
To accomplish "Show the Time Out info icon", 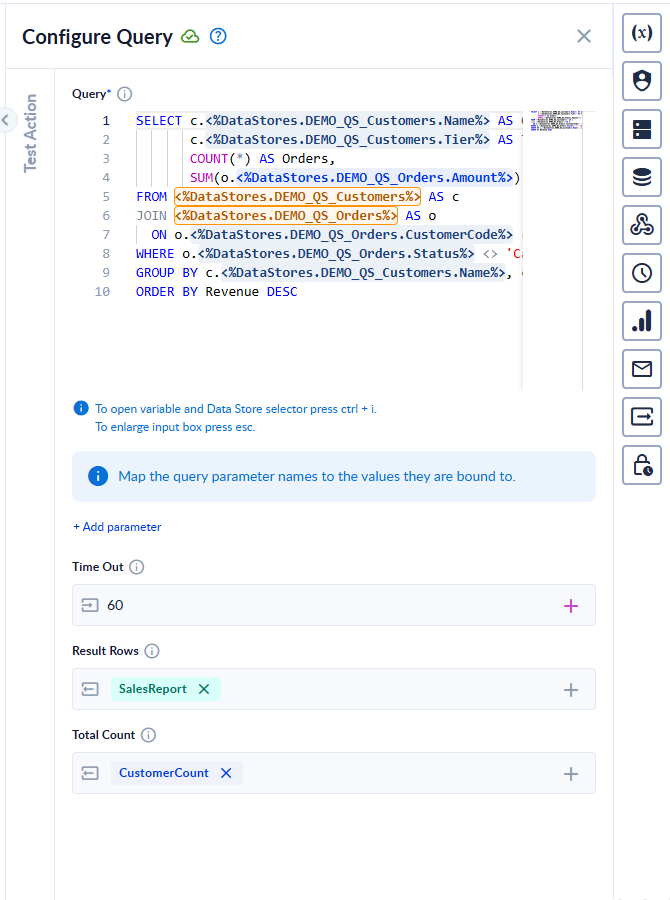I will pos(137,567).
